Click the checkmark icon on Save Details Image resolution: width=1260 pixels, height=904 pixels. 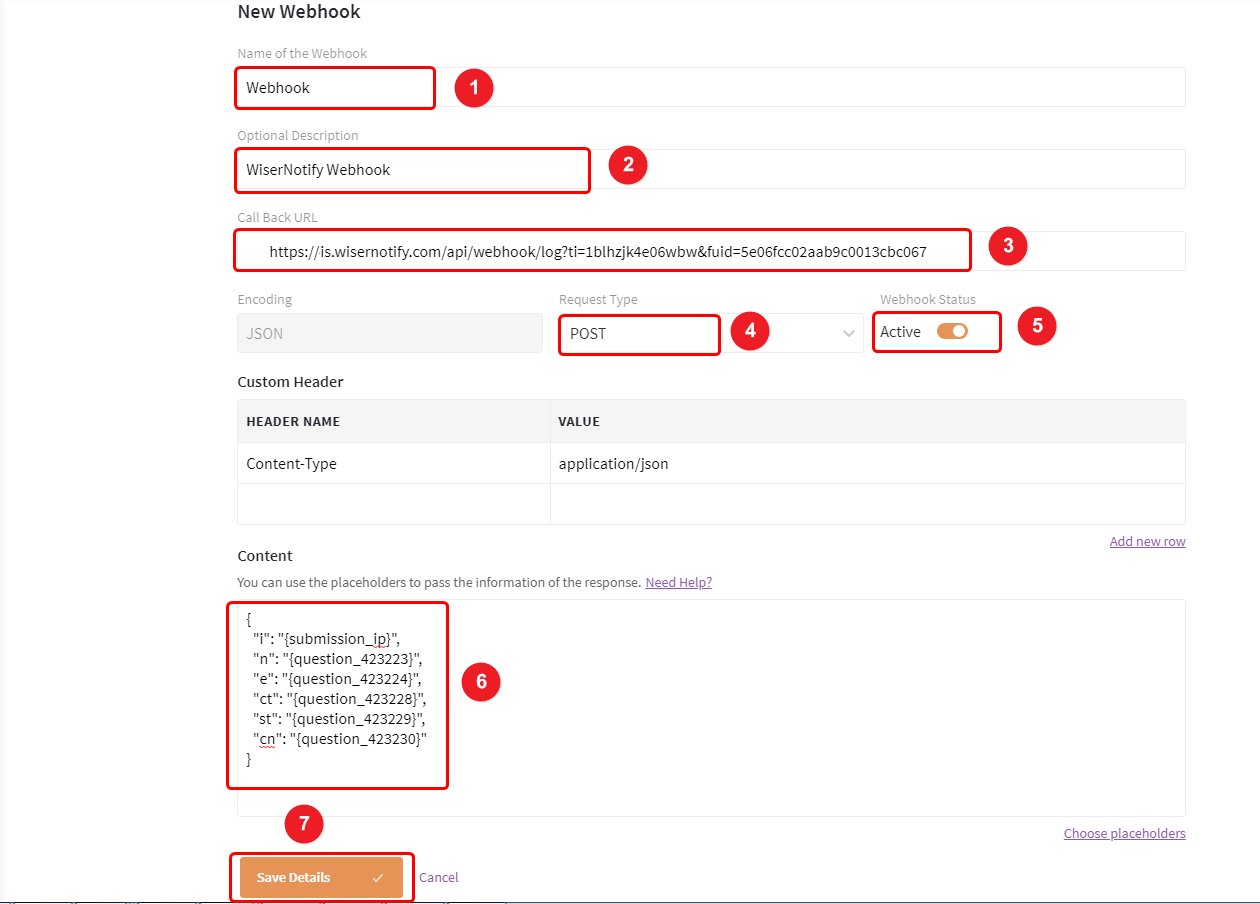click(377, 878)
